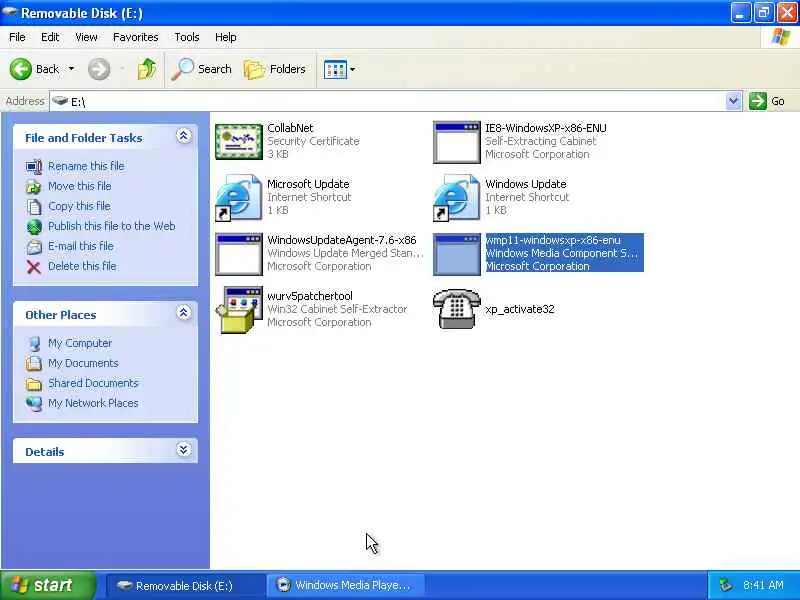The height and width of the screenshot is (600, 800).
Task: Click the system tray safely remove icon
Action: (x=725, y=585)
